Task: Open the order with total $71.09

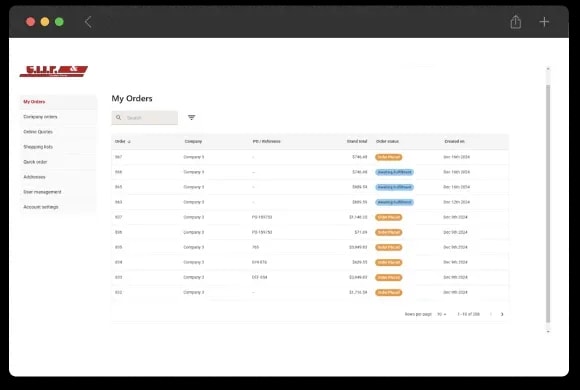Action: tap(310, 232)
